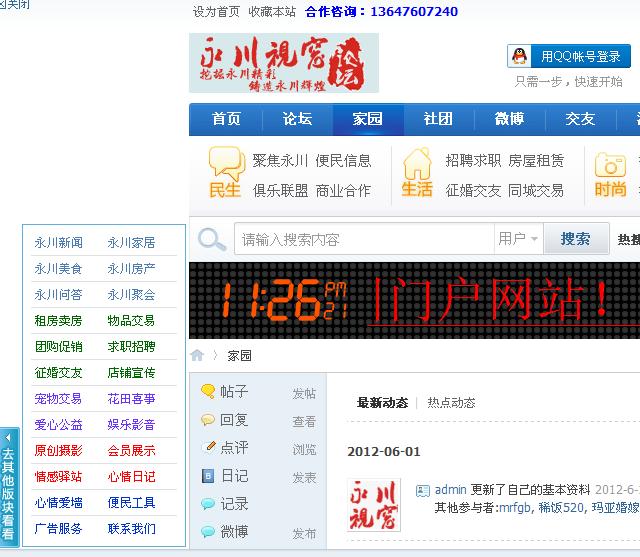
Task: Open 广告服务 in the side panel
Action: 58,529
